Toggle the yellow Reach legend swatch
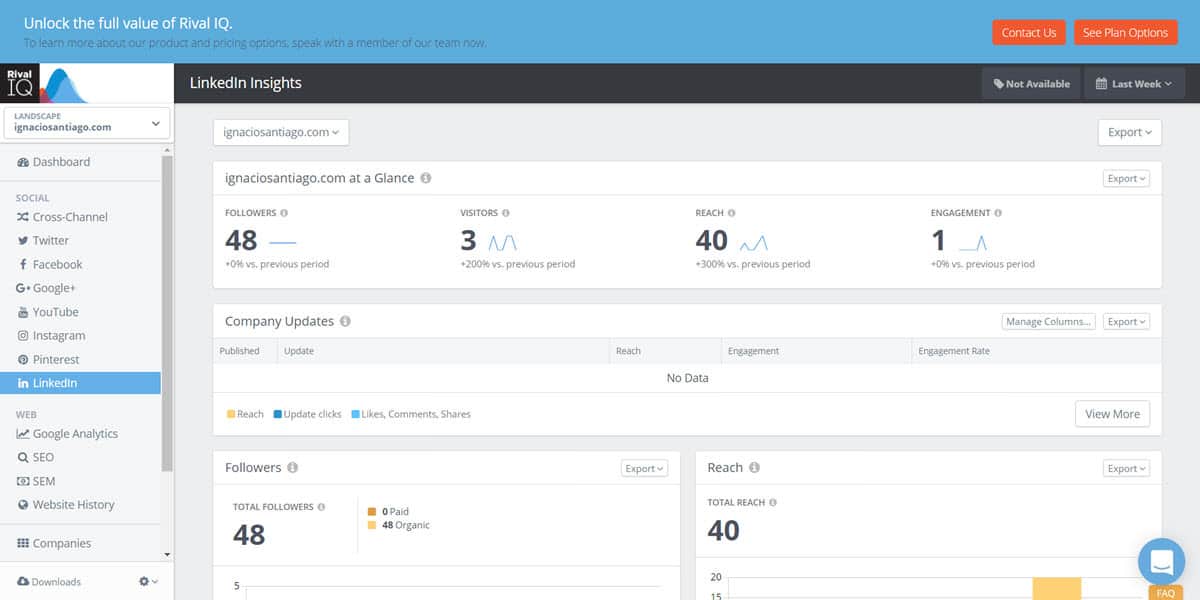 coord(231,414)
